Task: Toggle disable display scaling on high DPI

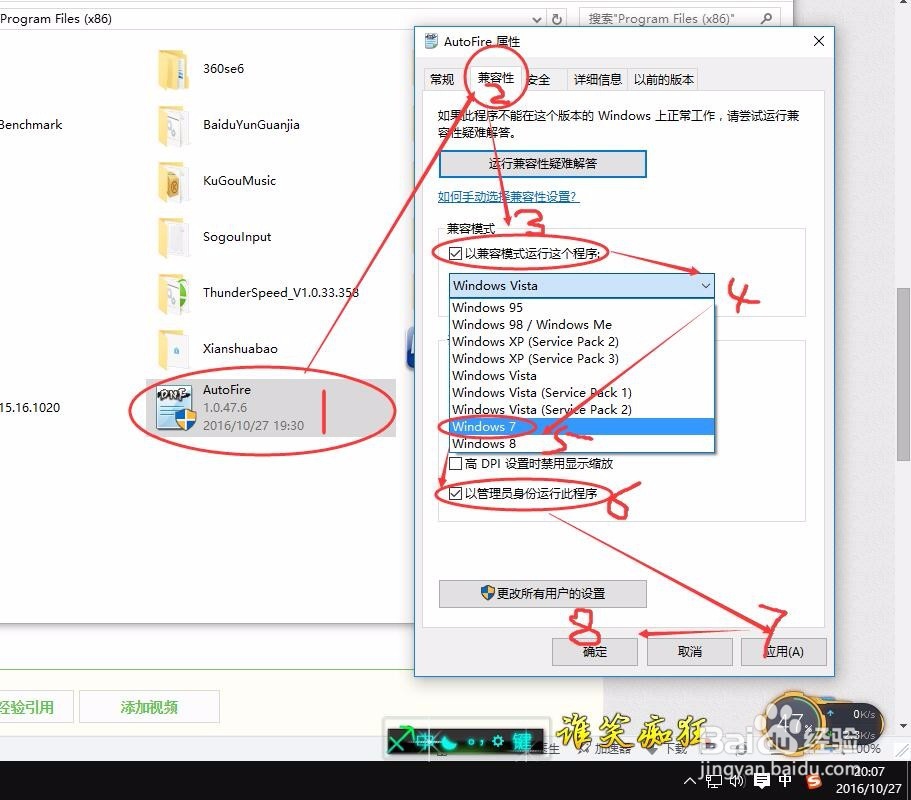Action: pyautogui.click(x=456, y=464)
